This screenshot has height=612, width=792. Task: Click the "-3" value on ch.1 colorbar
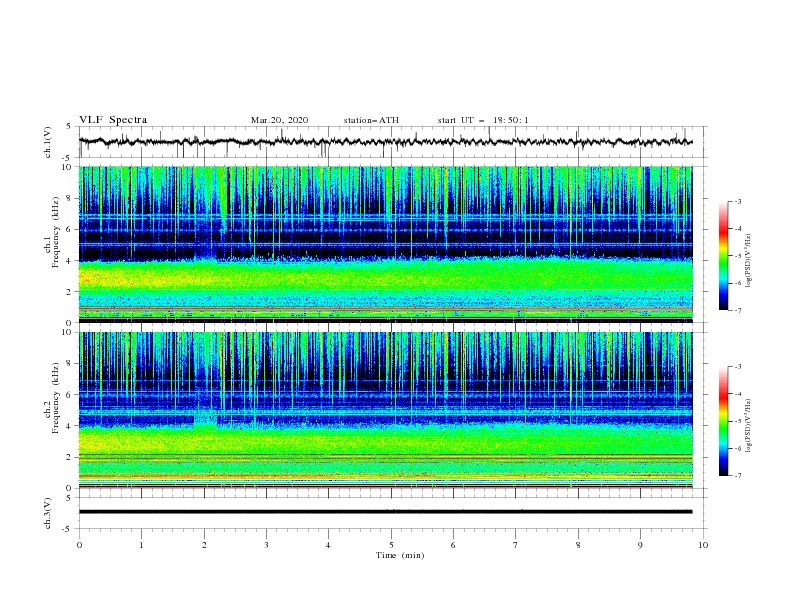pos(738,201)
